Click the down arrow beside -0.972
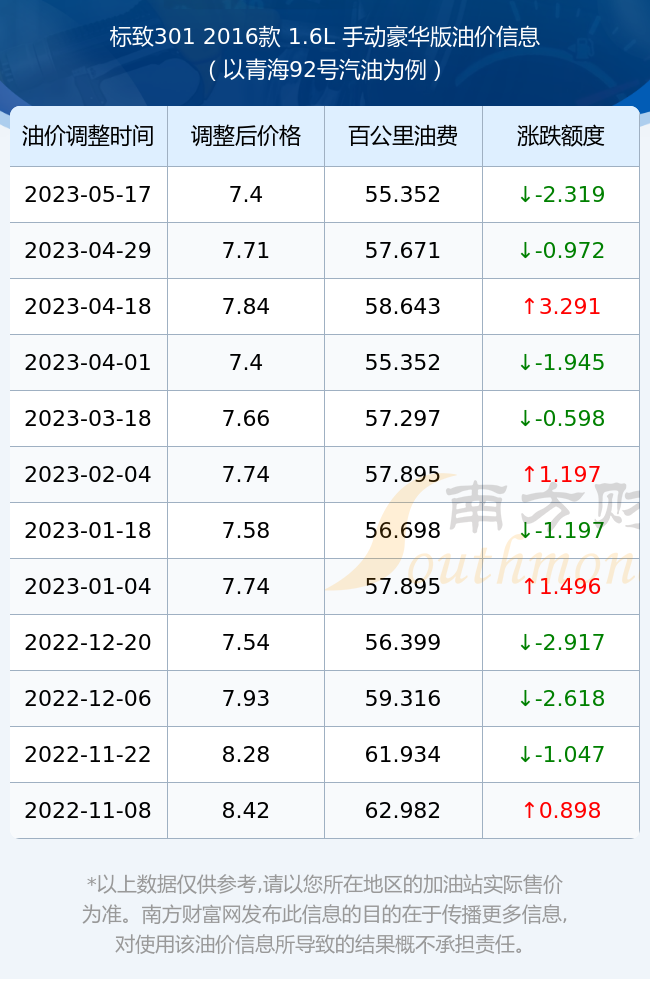The width and height of the screenshot is (650, 1000). (x=525, y=250)
